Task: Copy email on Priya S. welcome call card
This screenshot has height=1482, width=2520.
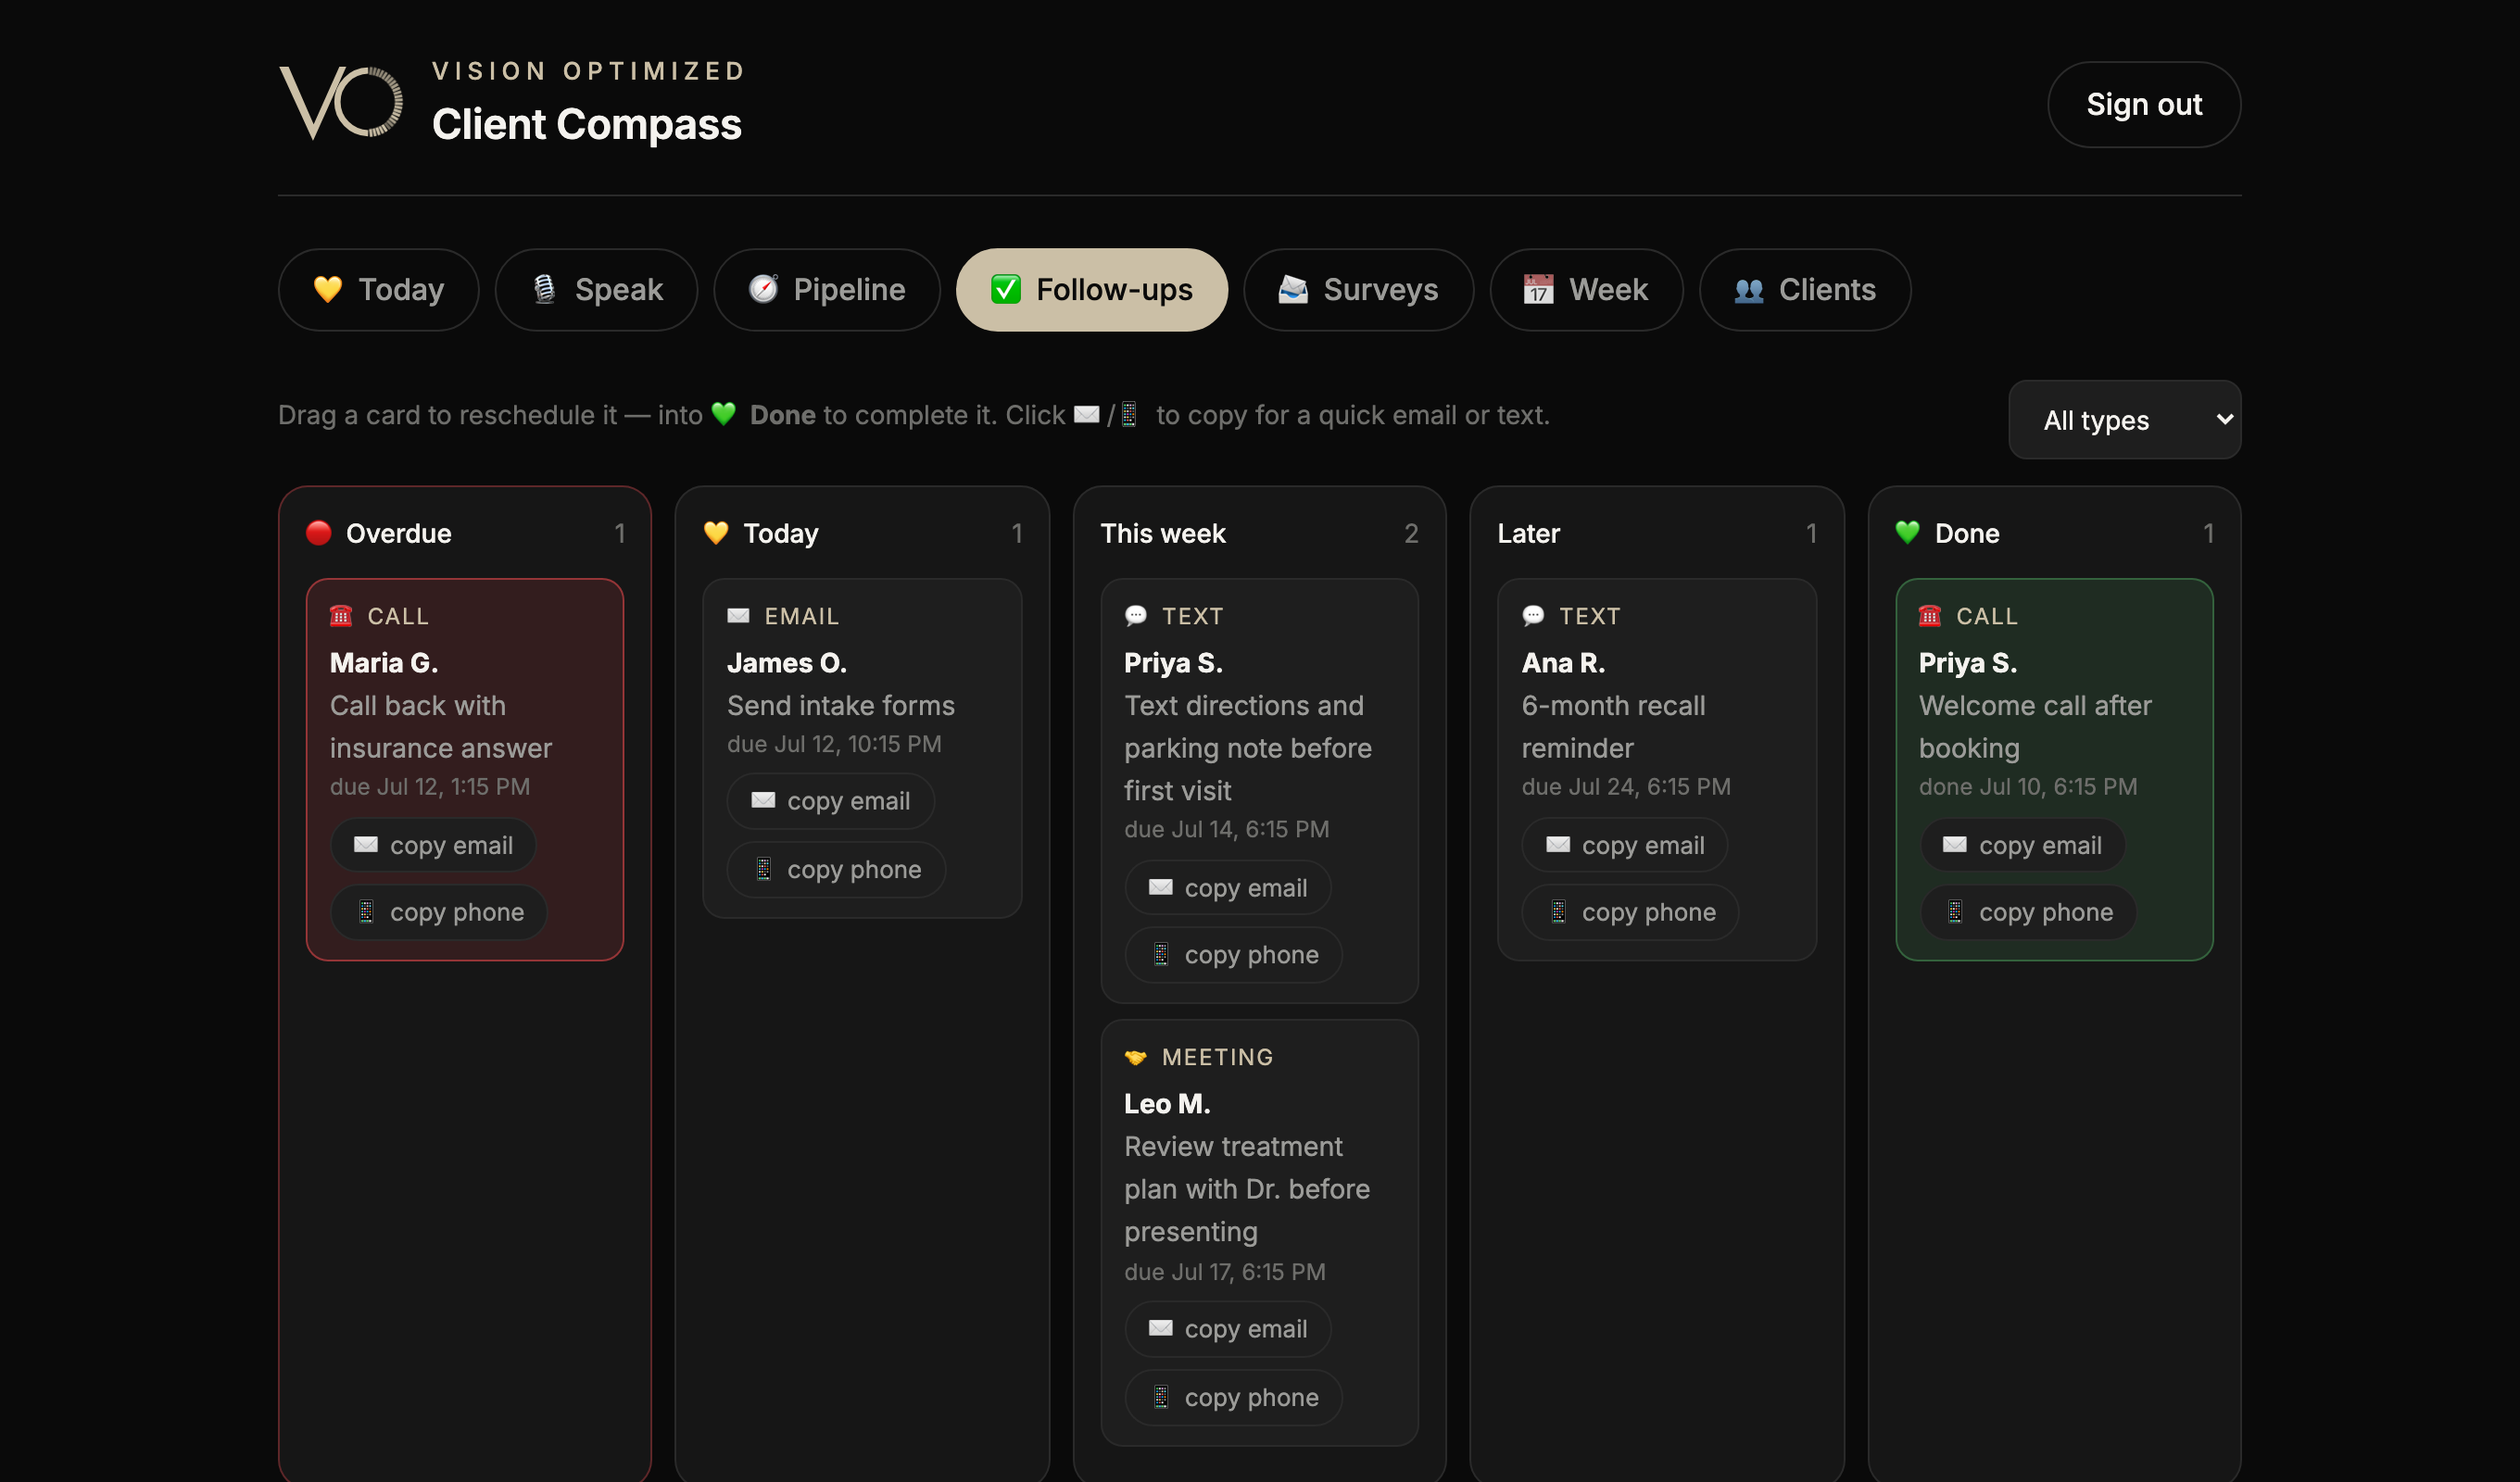Action: (x=2022, y=845)
